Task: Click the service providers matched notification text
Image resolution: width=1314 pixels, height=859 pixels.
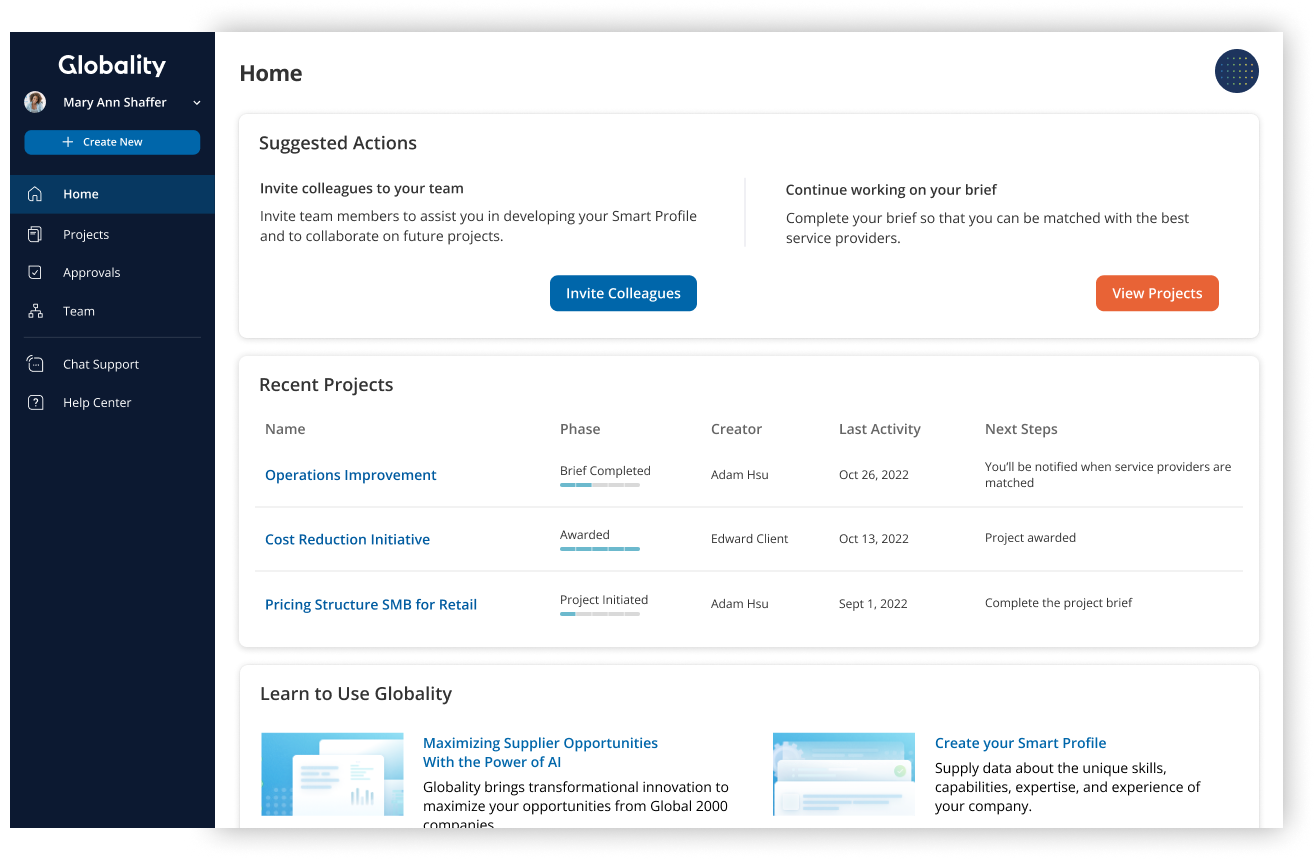Action: click(1108, 475)
